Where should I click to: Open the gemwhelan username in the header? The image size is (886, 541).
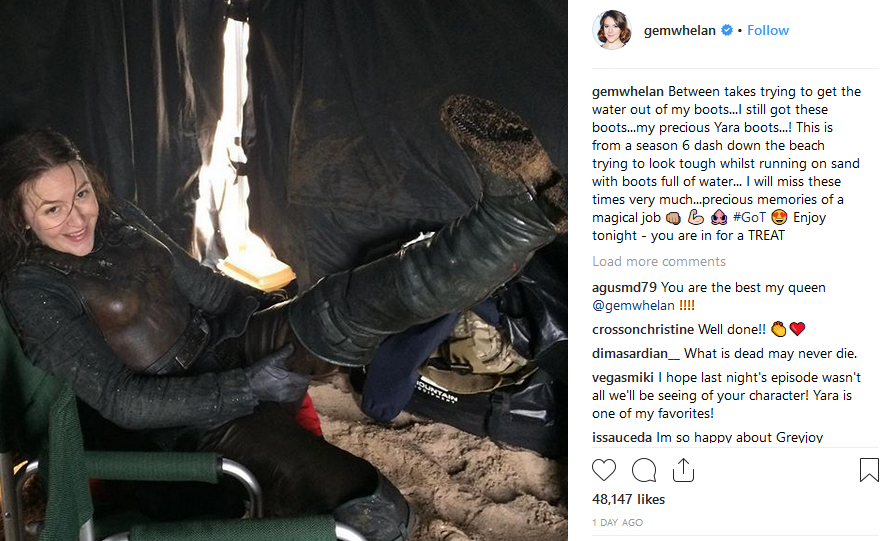(x=680, y=31)
